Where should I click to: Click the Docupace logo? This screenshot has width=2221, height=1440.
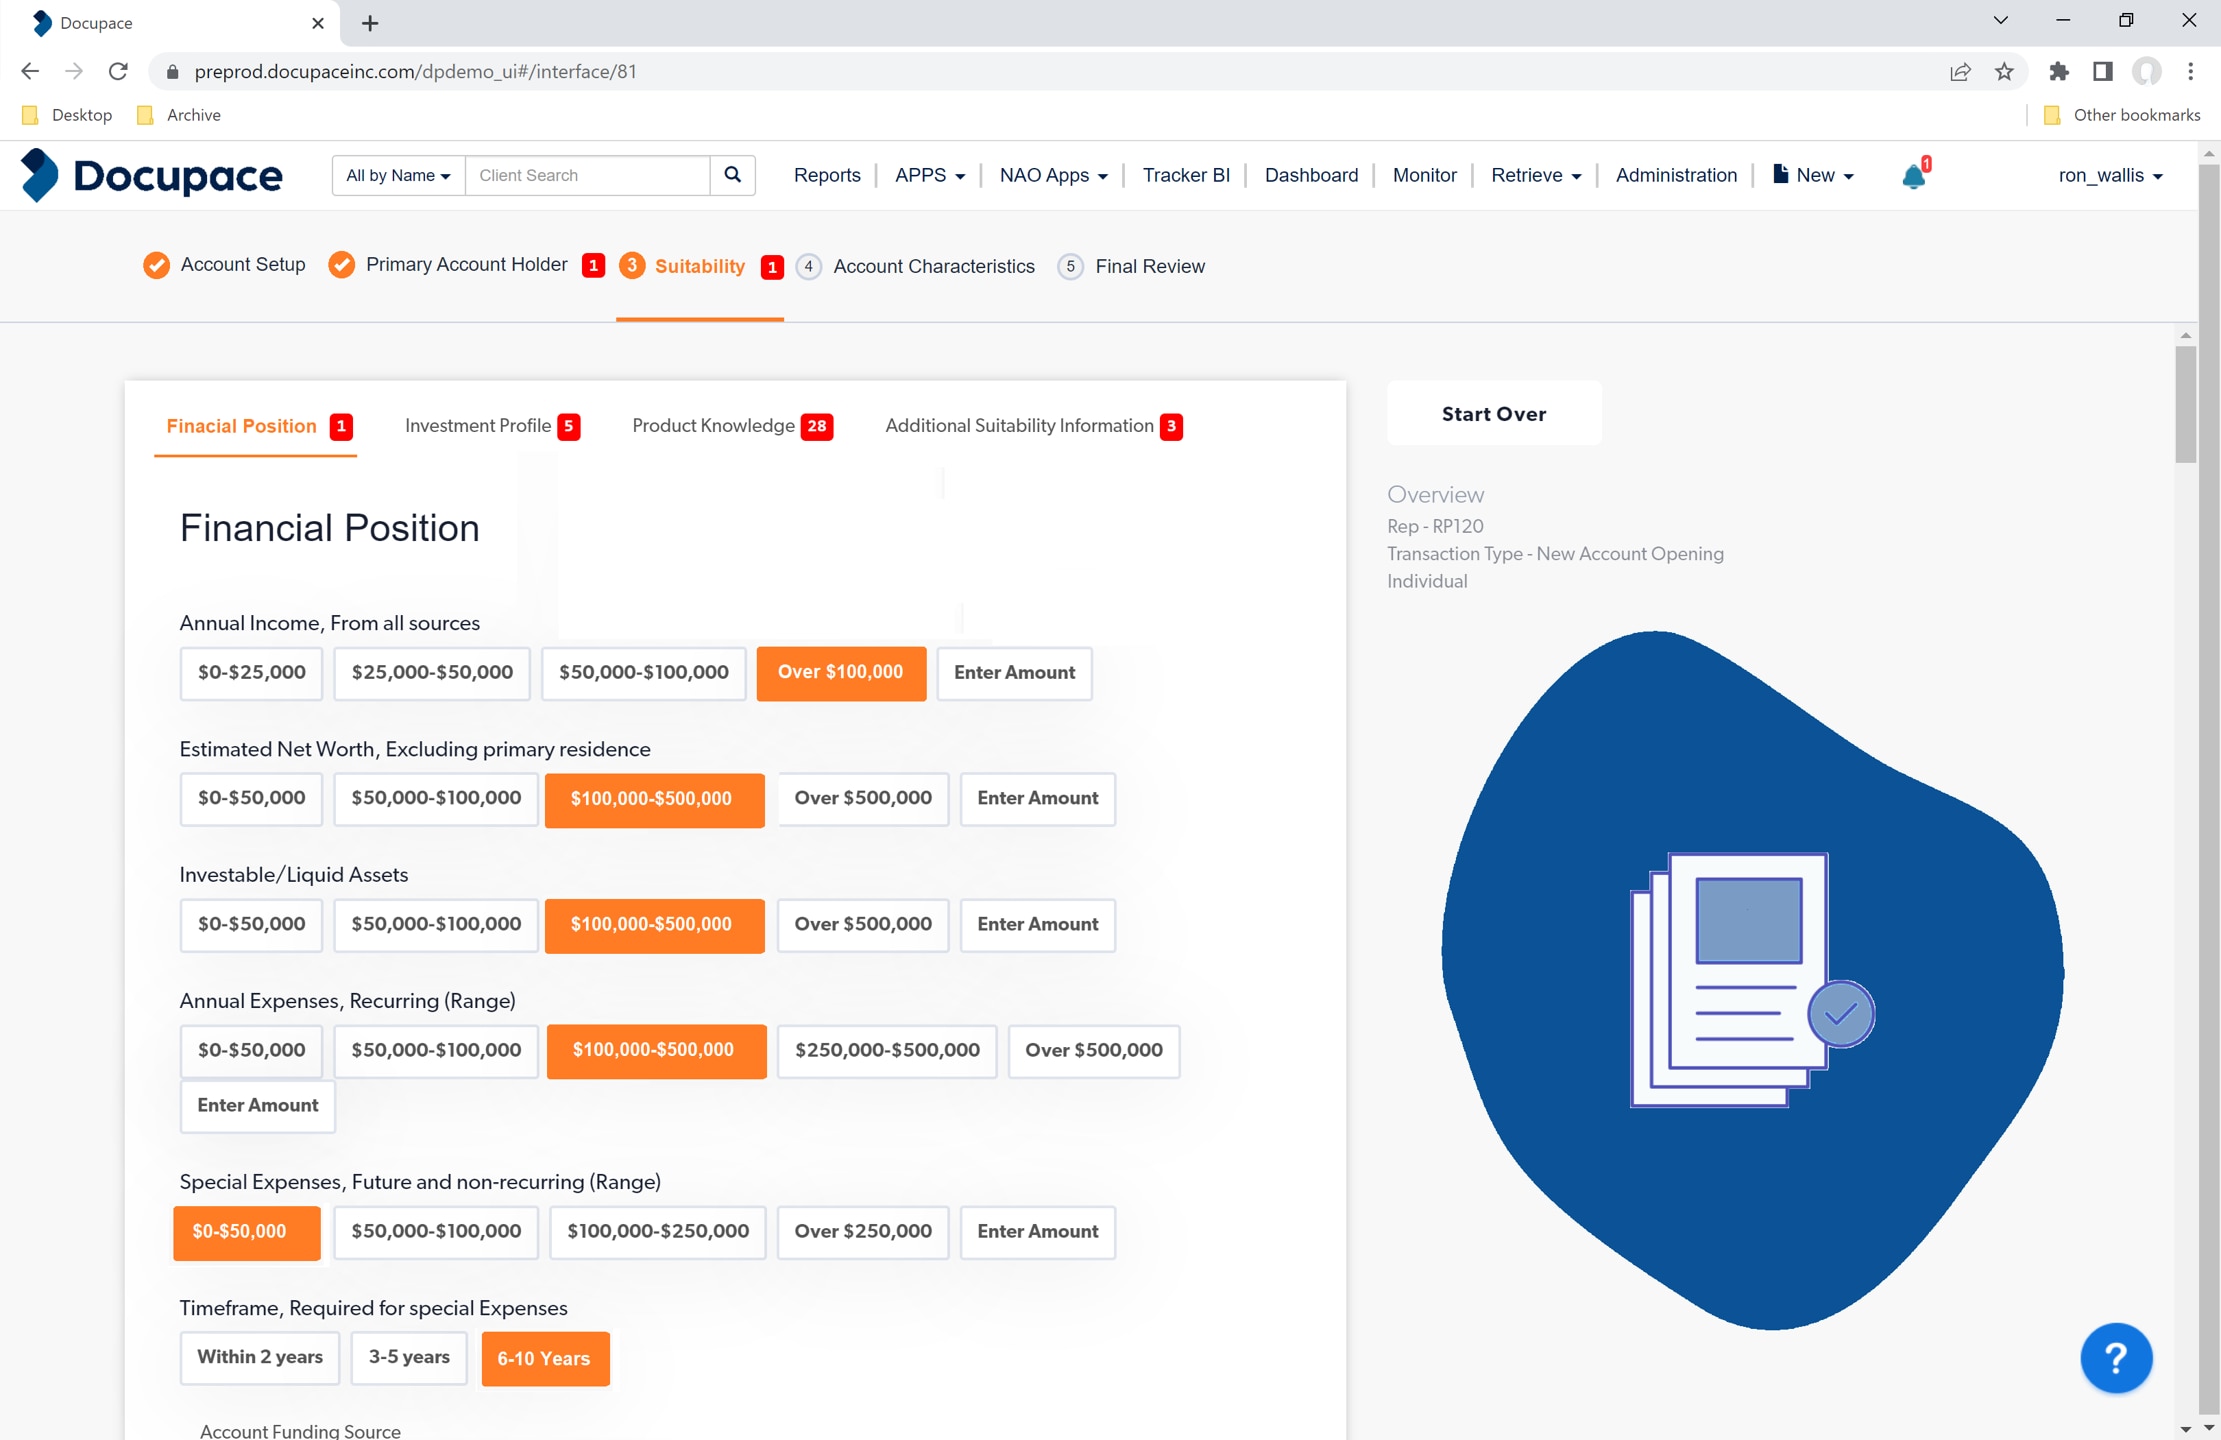point(152,175)
